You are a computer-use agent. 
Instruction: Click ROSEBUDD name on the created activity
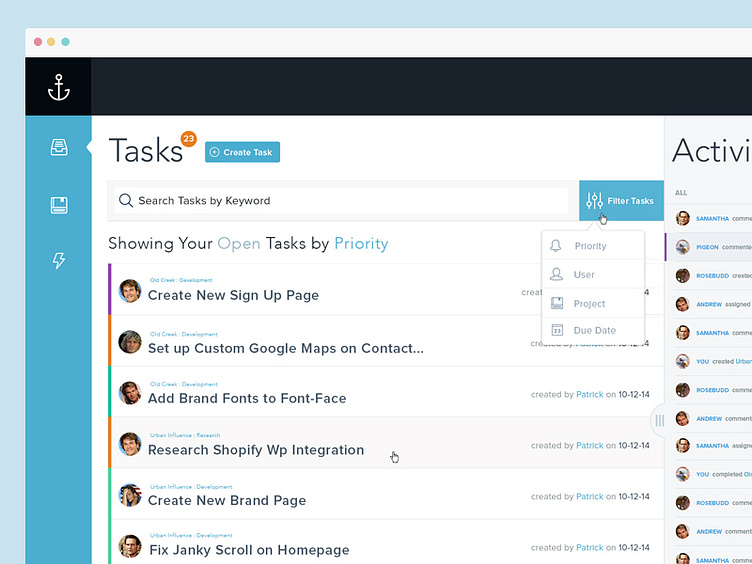pos(712,276)
